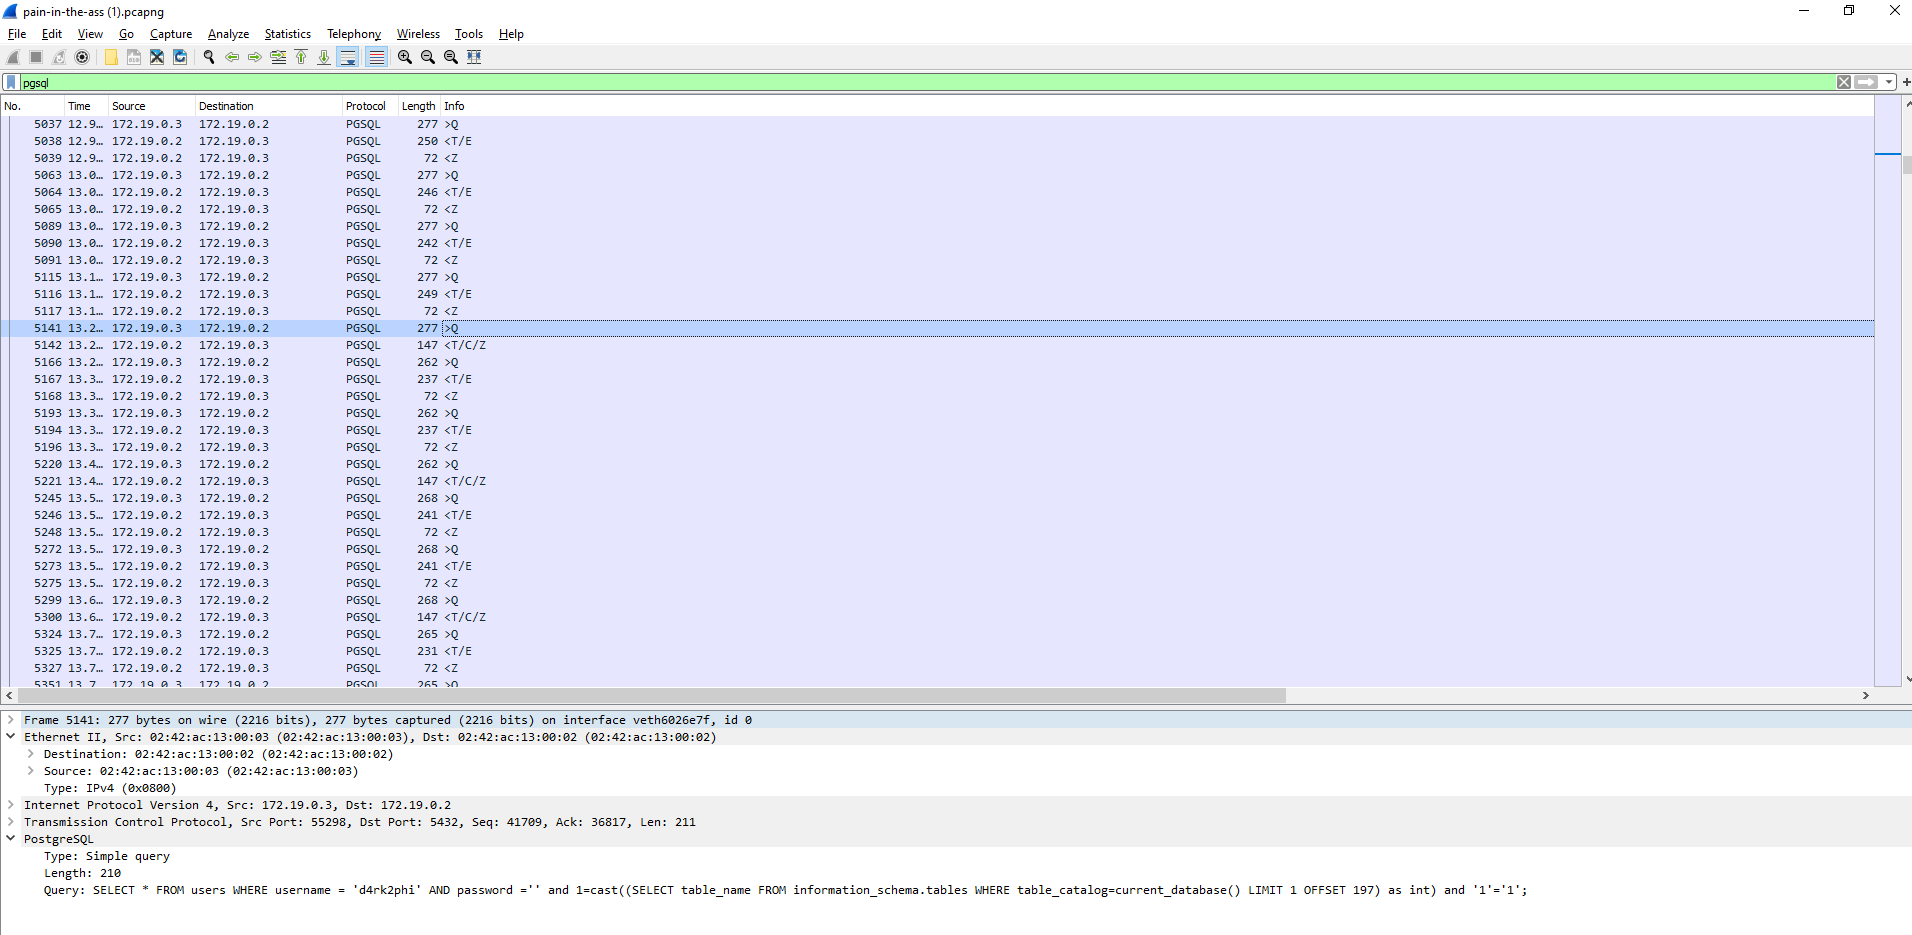Sort by the No. column header
The width and height of the screenshot is (1912, 935).
click(x=32, y=106)
